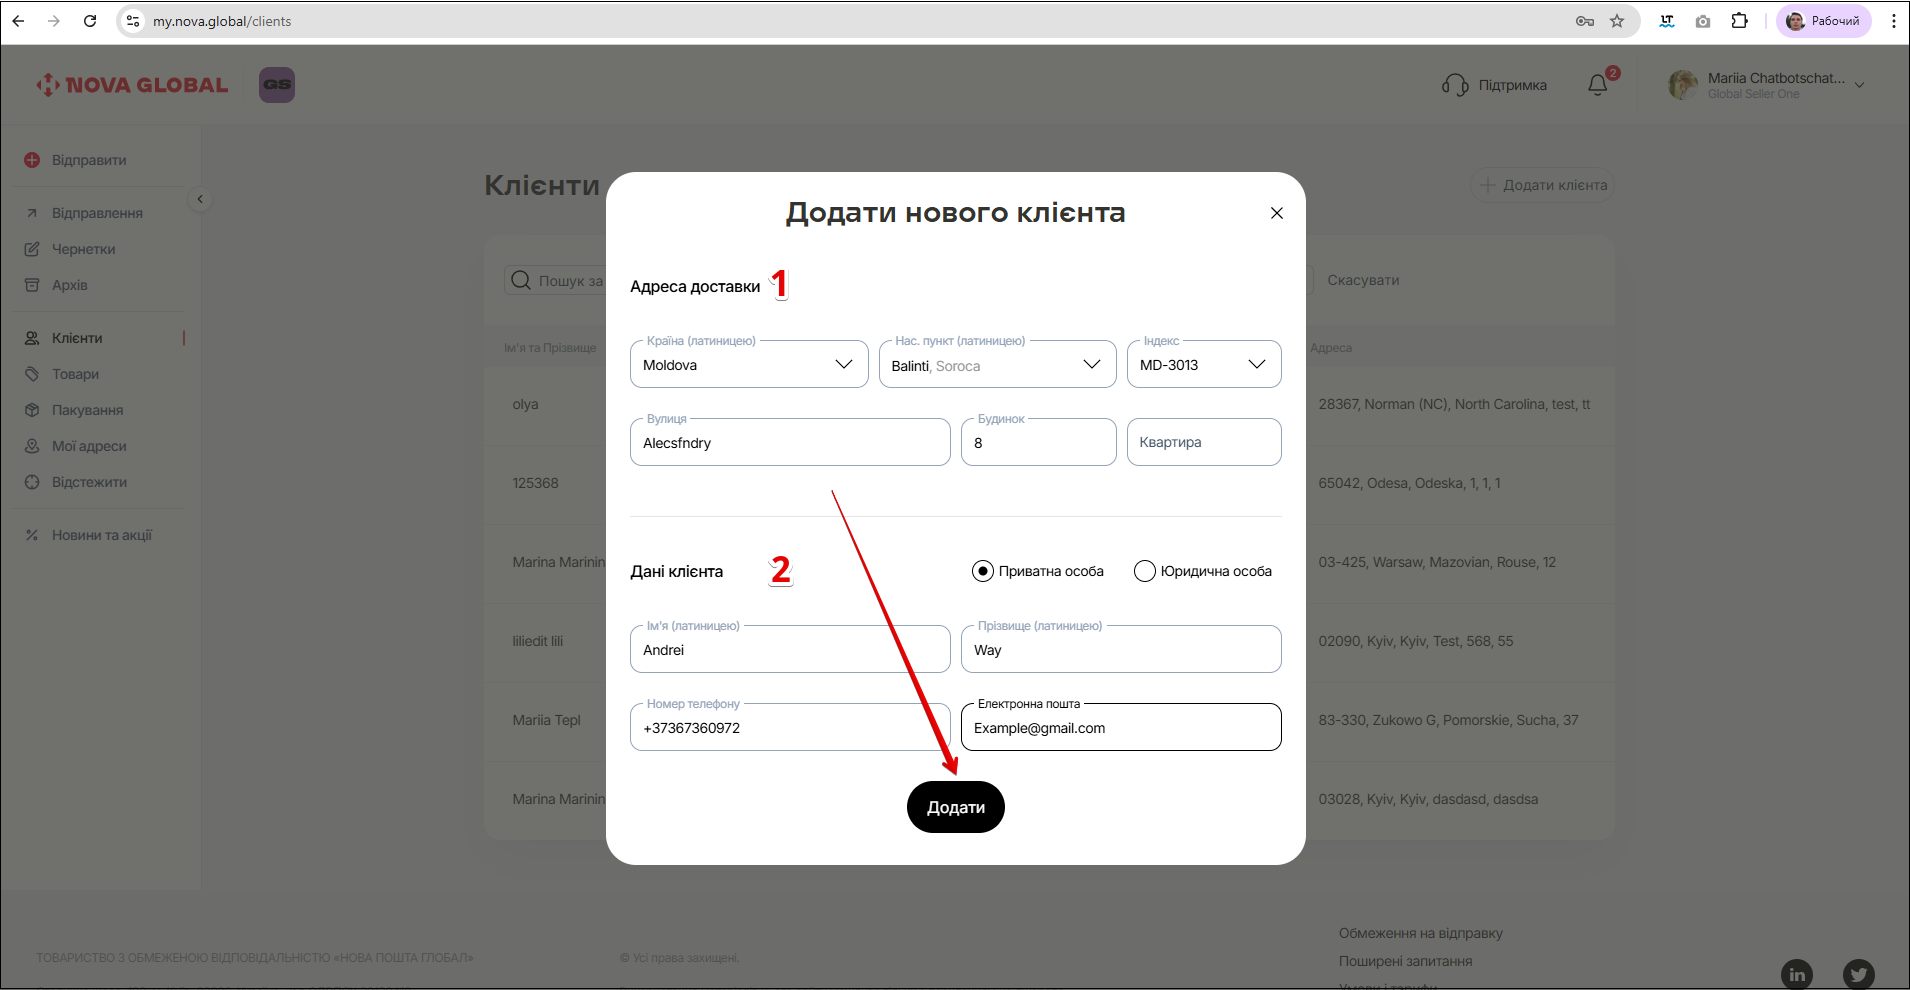Viewport: 1910px width, 990px height.
Task: Click client name 125368
Action: coord(536,483)
